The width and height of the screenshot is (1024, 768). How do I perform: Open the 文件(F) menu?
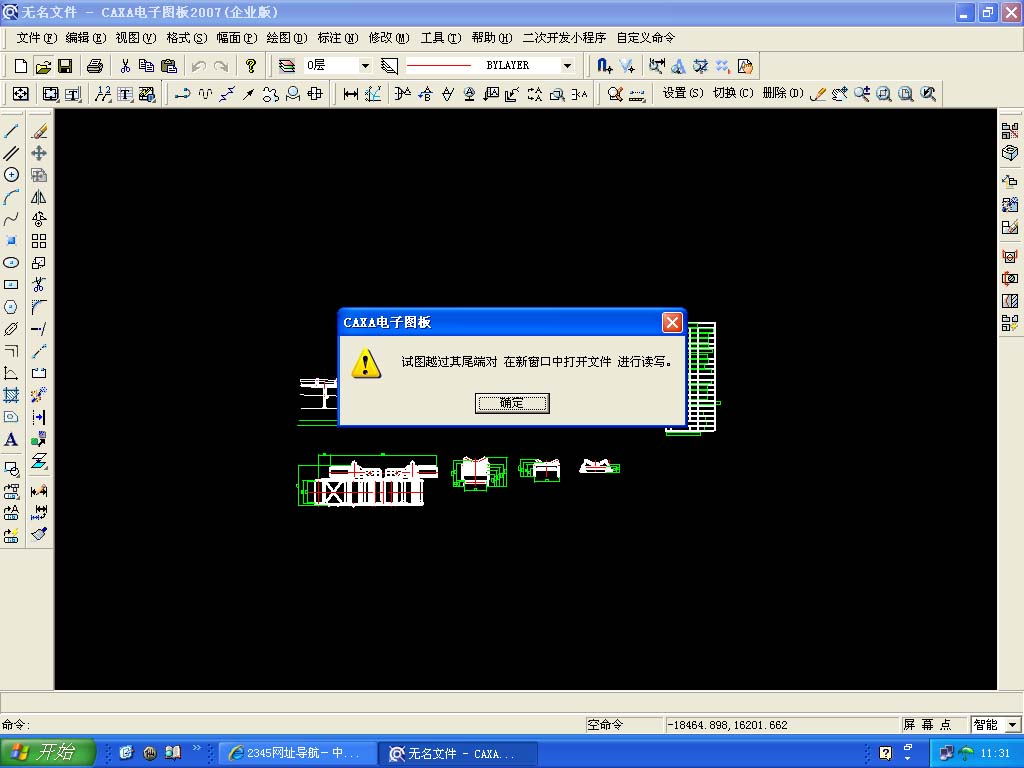tap(37, 38)
